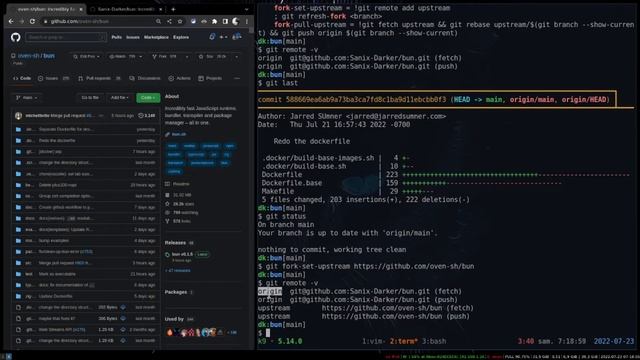The height and width of the screenshot is (360, 640).
Task: Click folder icon in 'Update Dockerfile' row
Action: coord(18,296)
